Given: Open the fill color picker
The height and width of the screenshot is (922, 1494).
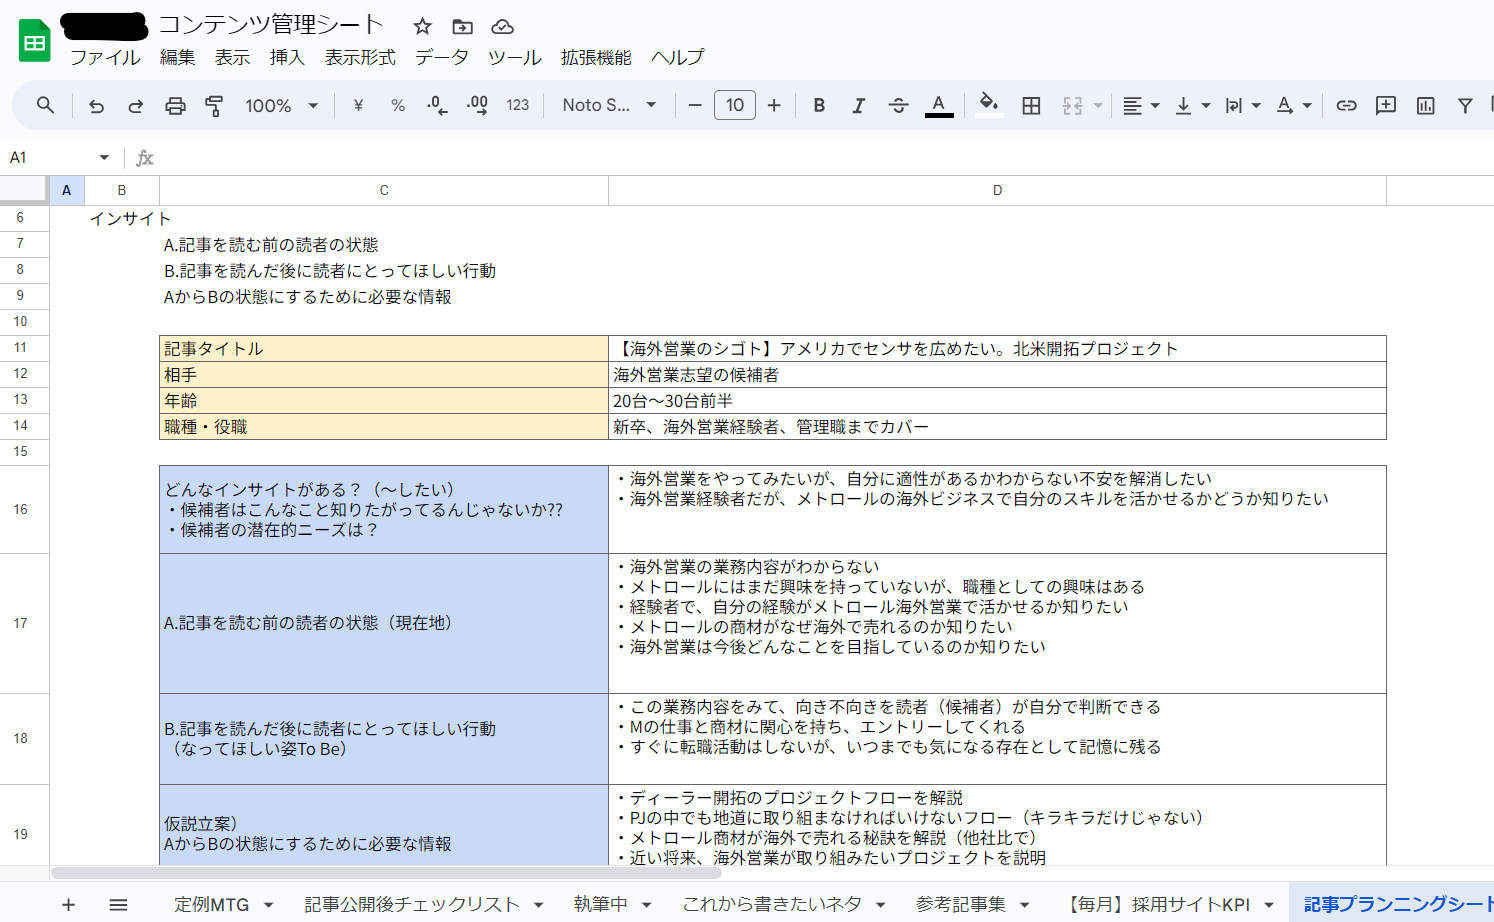Looking at the screenshot, I should point(989,105).
